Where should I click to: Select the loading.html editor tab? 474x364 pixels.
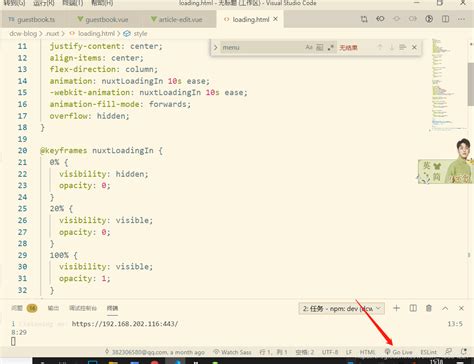[250, 19]
